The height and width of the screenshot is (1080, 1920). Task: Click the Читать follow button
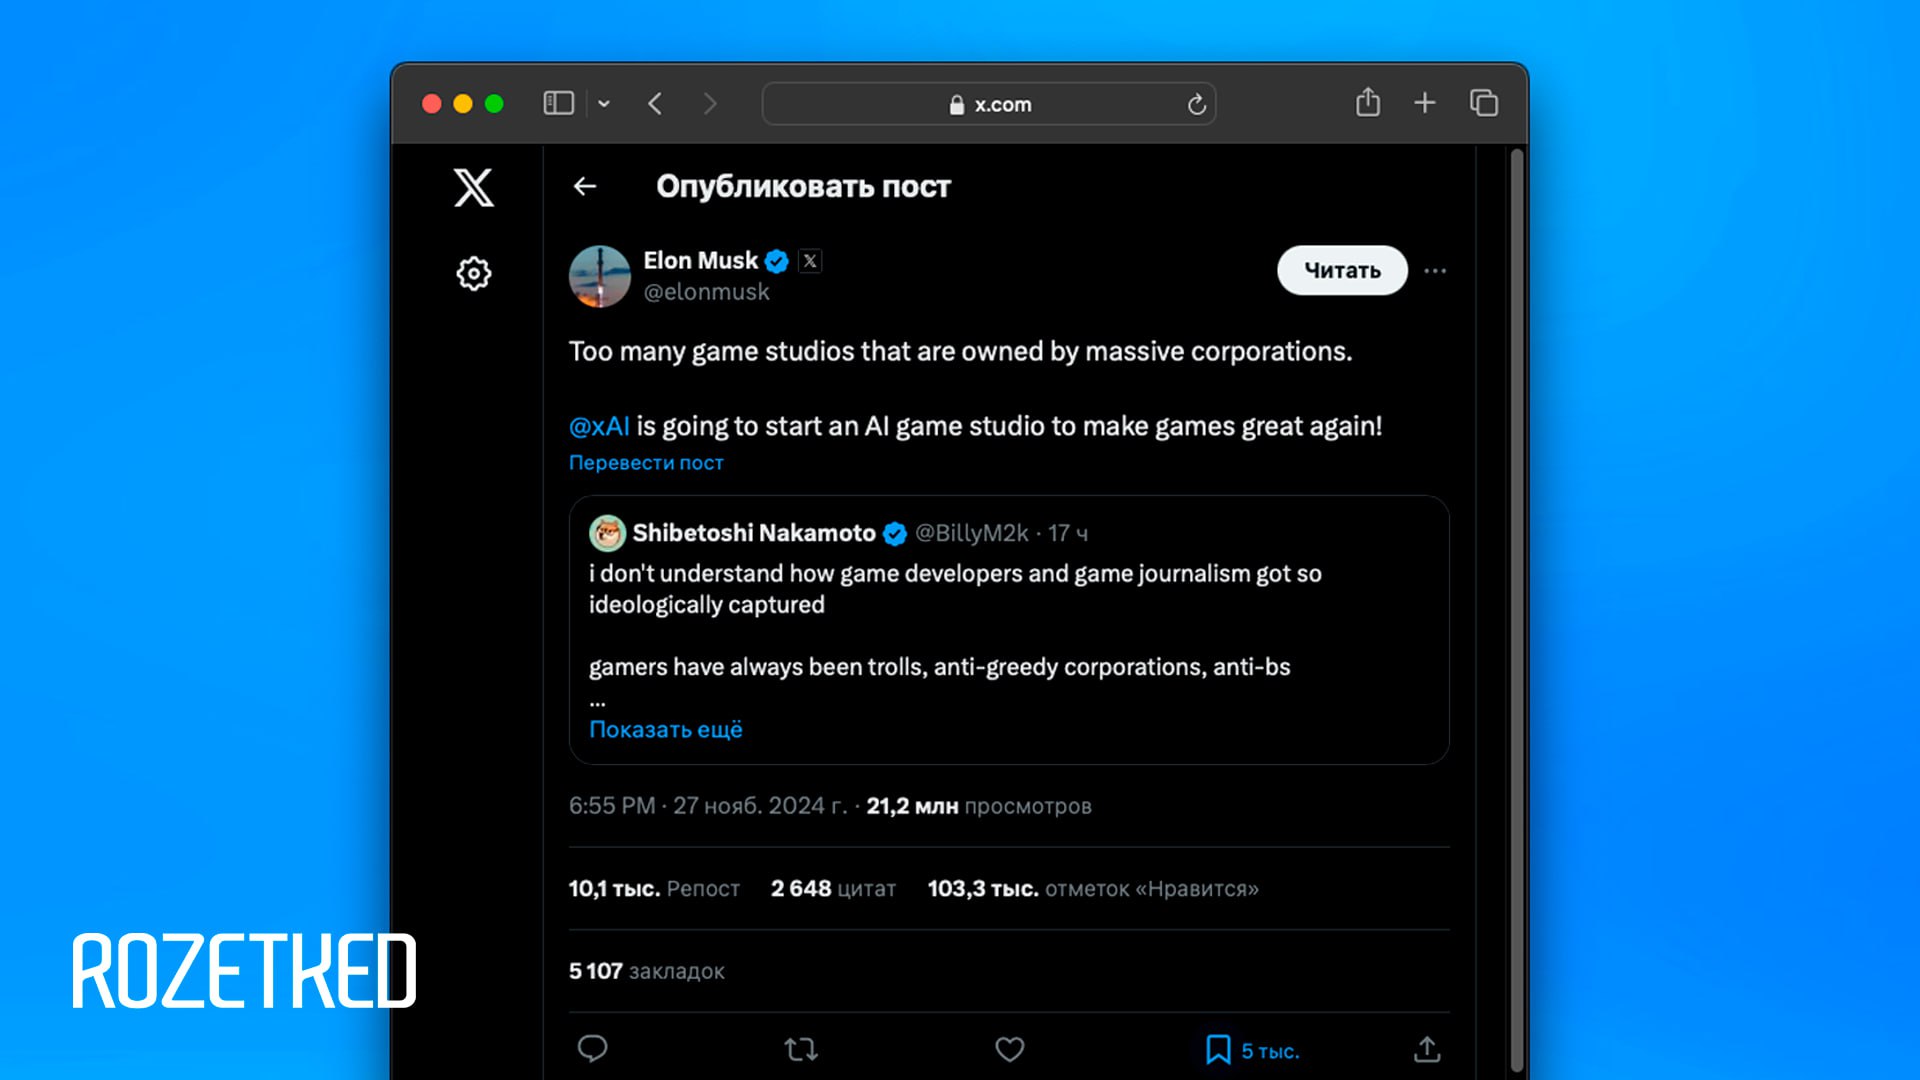pyautogui.click(x=1342, y=270)
